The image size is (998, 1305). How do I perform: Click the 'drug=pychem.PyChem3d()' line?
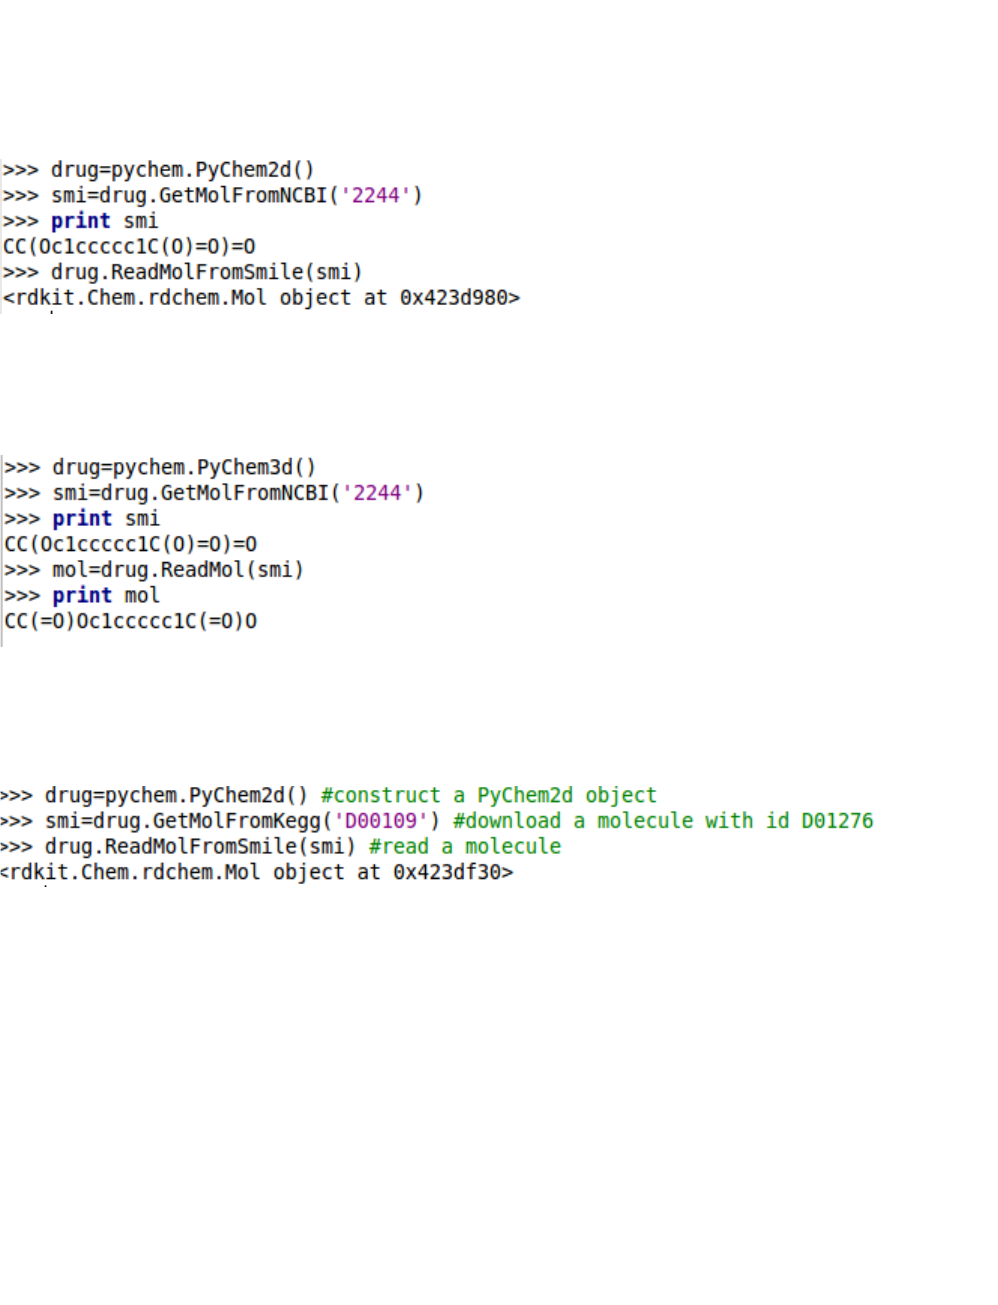pos(184,468)
